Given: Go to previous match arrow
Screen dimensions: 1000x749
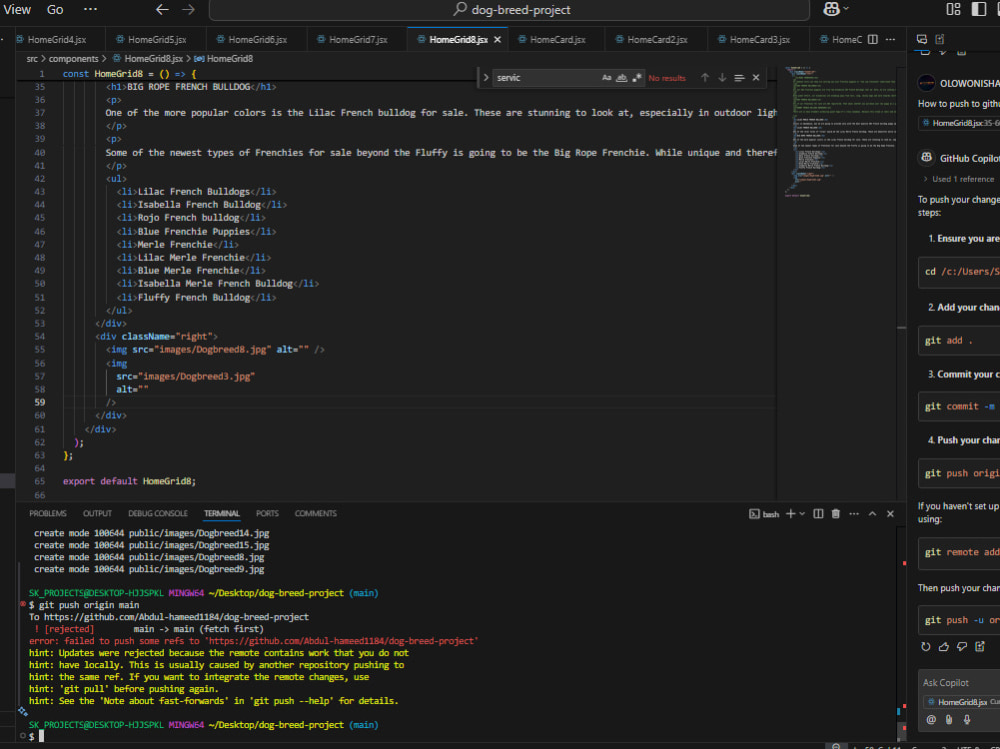Looking at the screenshot, I should (x=705, y=78).
